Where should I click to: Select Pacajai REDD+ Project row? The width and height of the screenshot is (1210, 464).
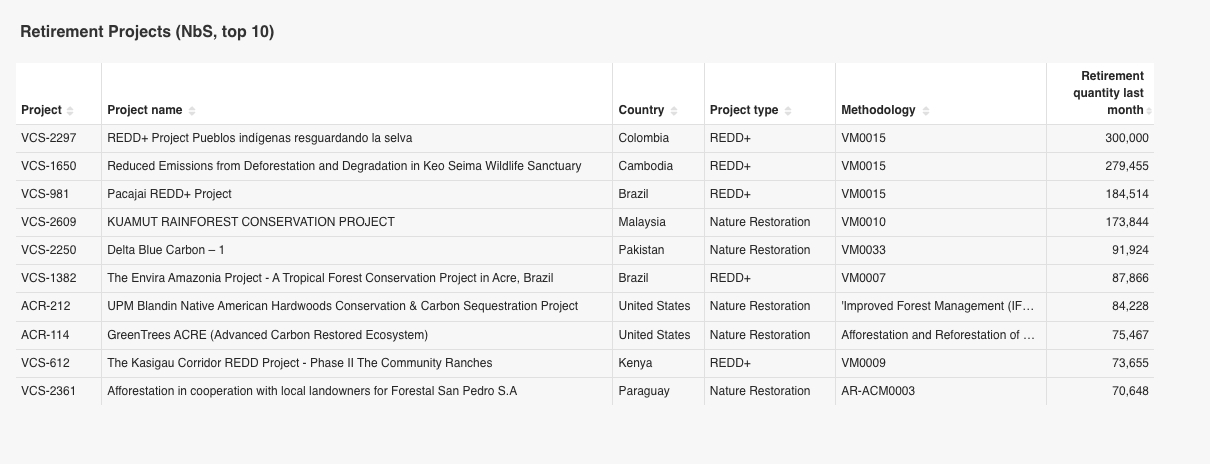coord(169,194)
